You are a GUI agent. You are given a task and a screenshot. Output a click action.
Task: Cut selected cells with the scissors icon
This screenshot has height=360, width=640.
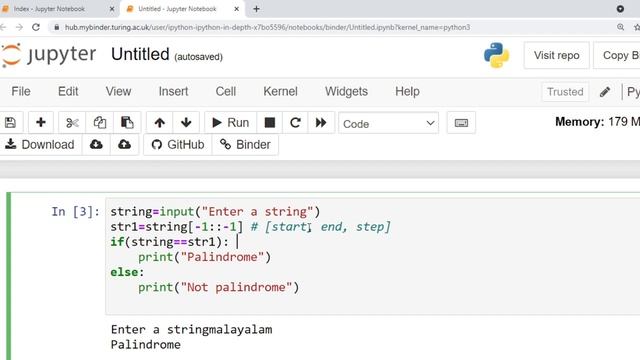click(x=72, y=122)
